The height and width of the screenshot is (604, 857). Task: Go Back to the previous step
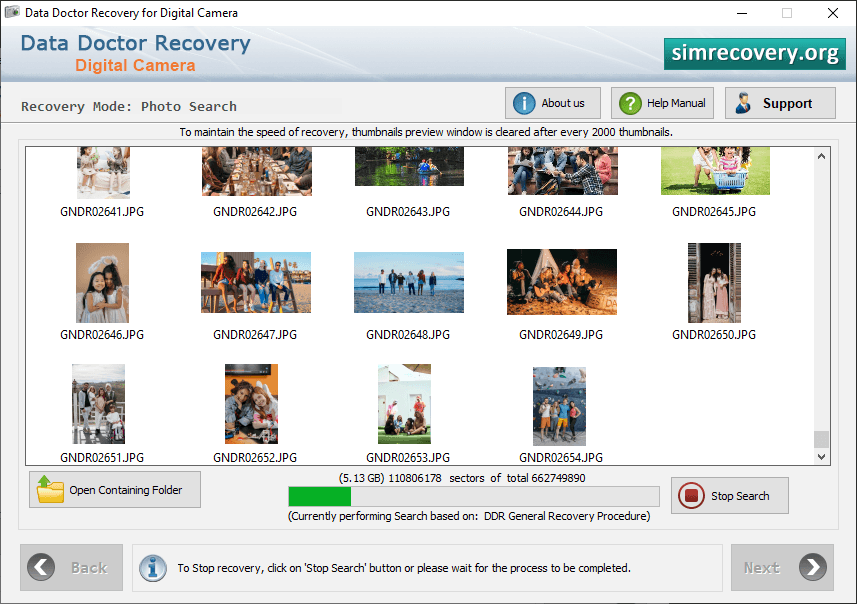point(71,567)
